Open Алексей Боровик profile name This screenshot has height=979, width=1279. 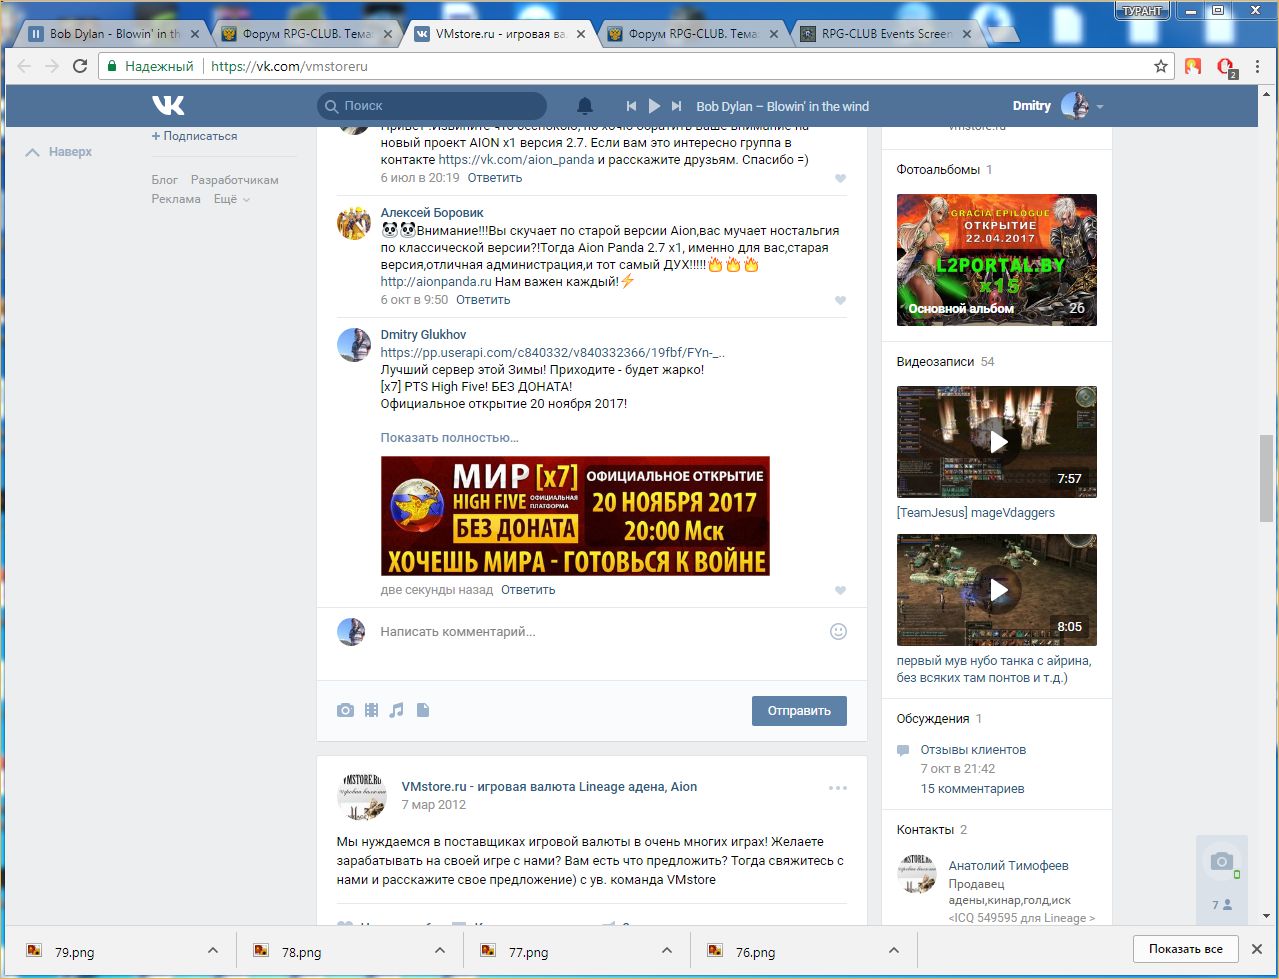432,213
